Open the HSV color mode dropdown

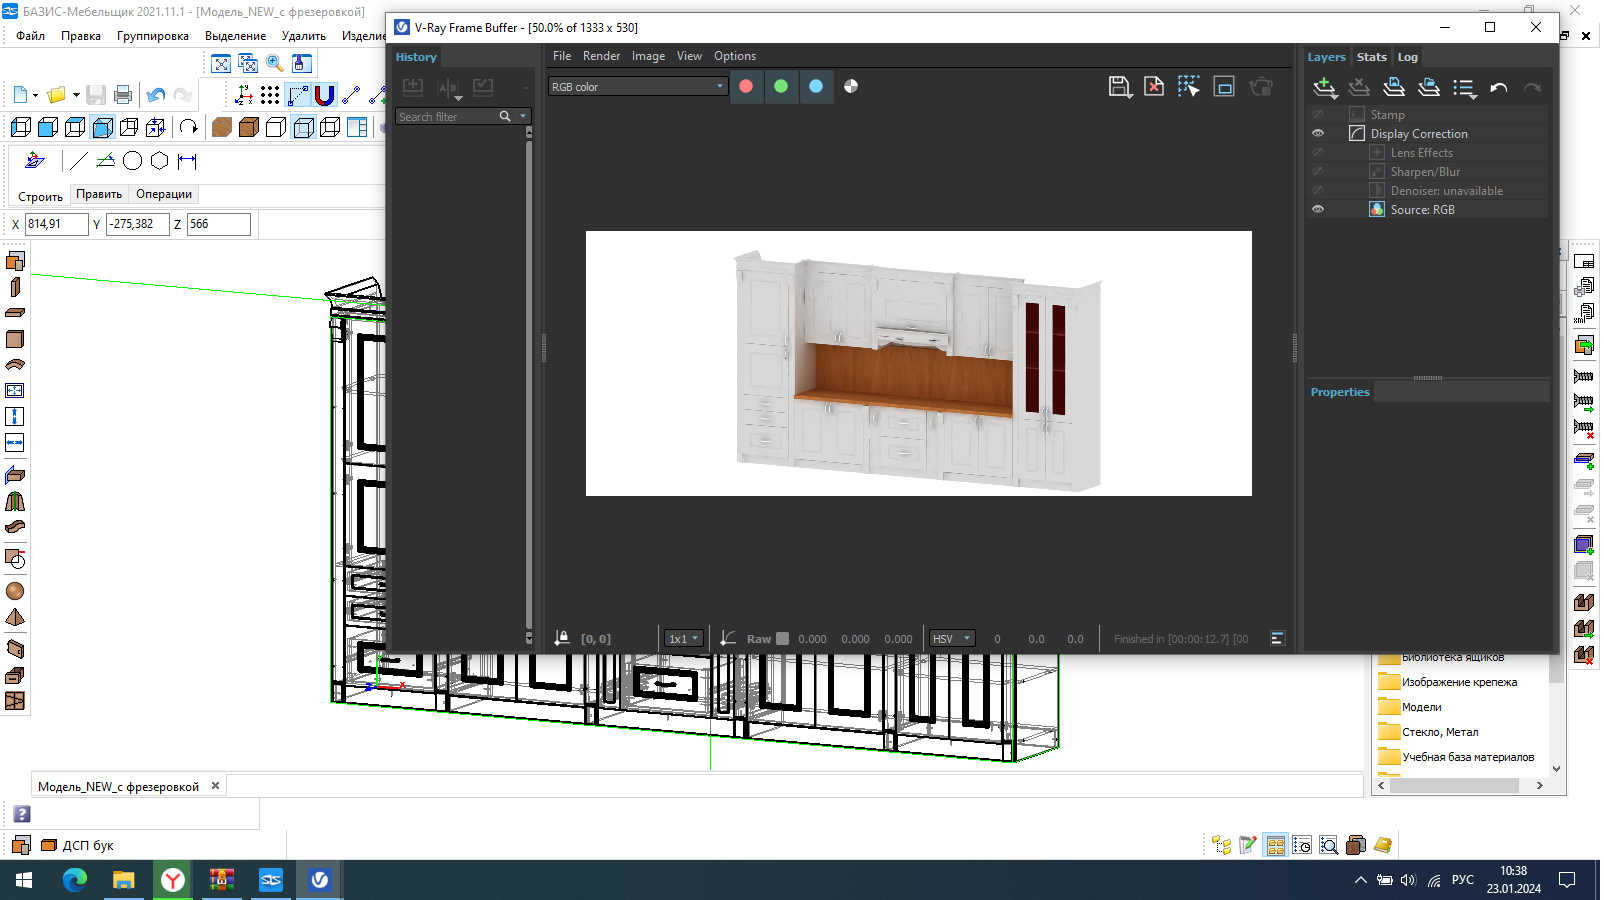point(951,639)
